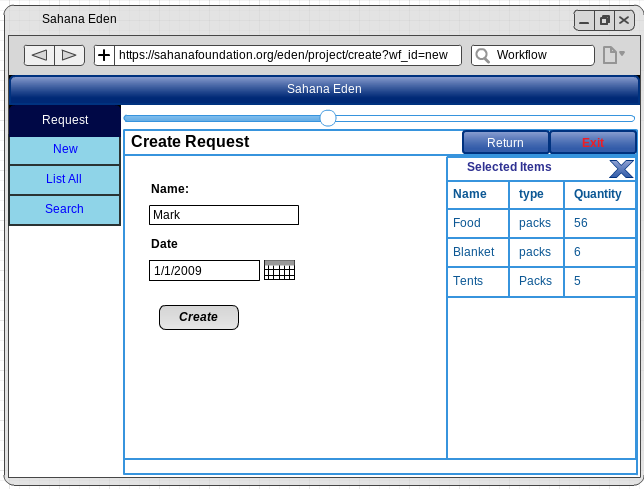The width and height of the screenshot is (644, 489).
Task: Click the Date text field
Action: click(x=204, y=270)
